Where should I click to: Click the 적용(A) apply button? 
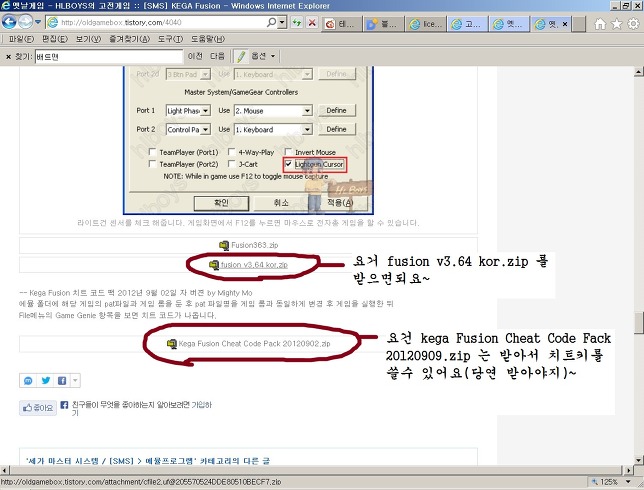340,203
